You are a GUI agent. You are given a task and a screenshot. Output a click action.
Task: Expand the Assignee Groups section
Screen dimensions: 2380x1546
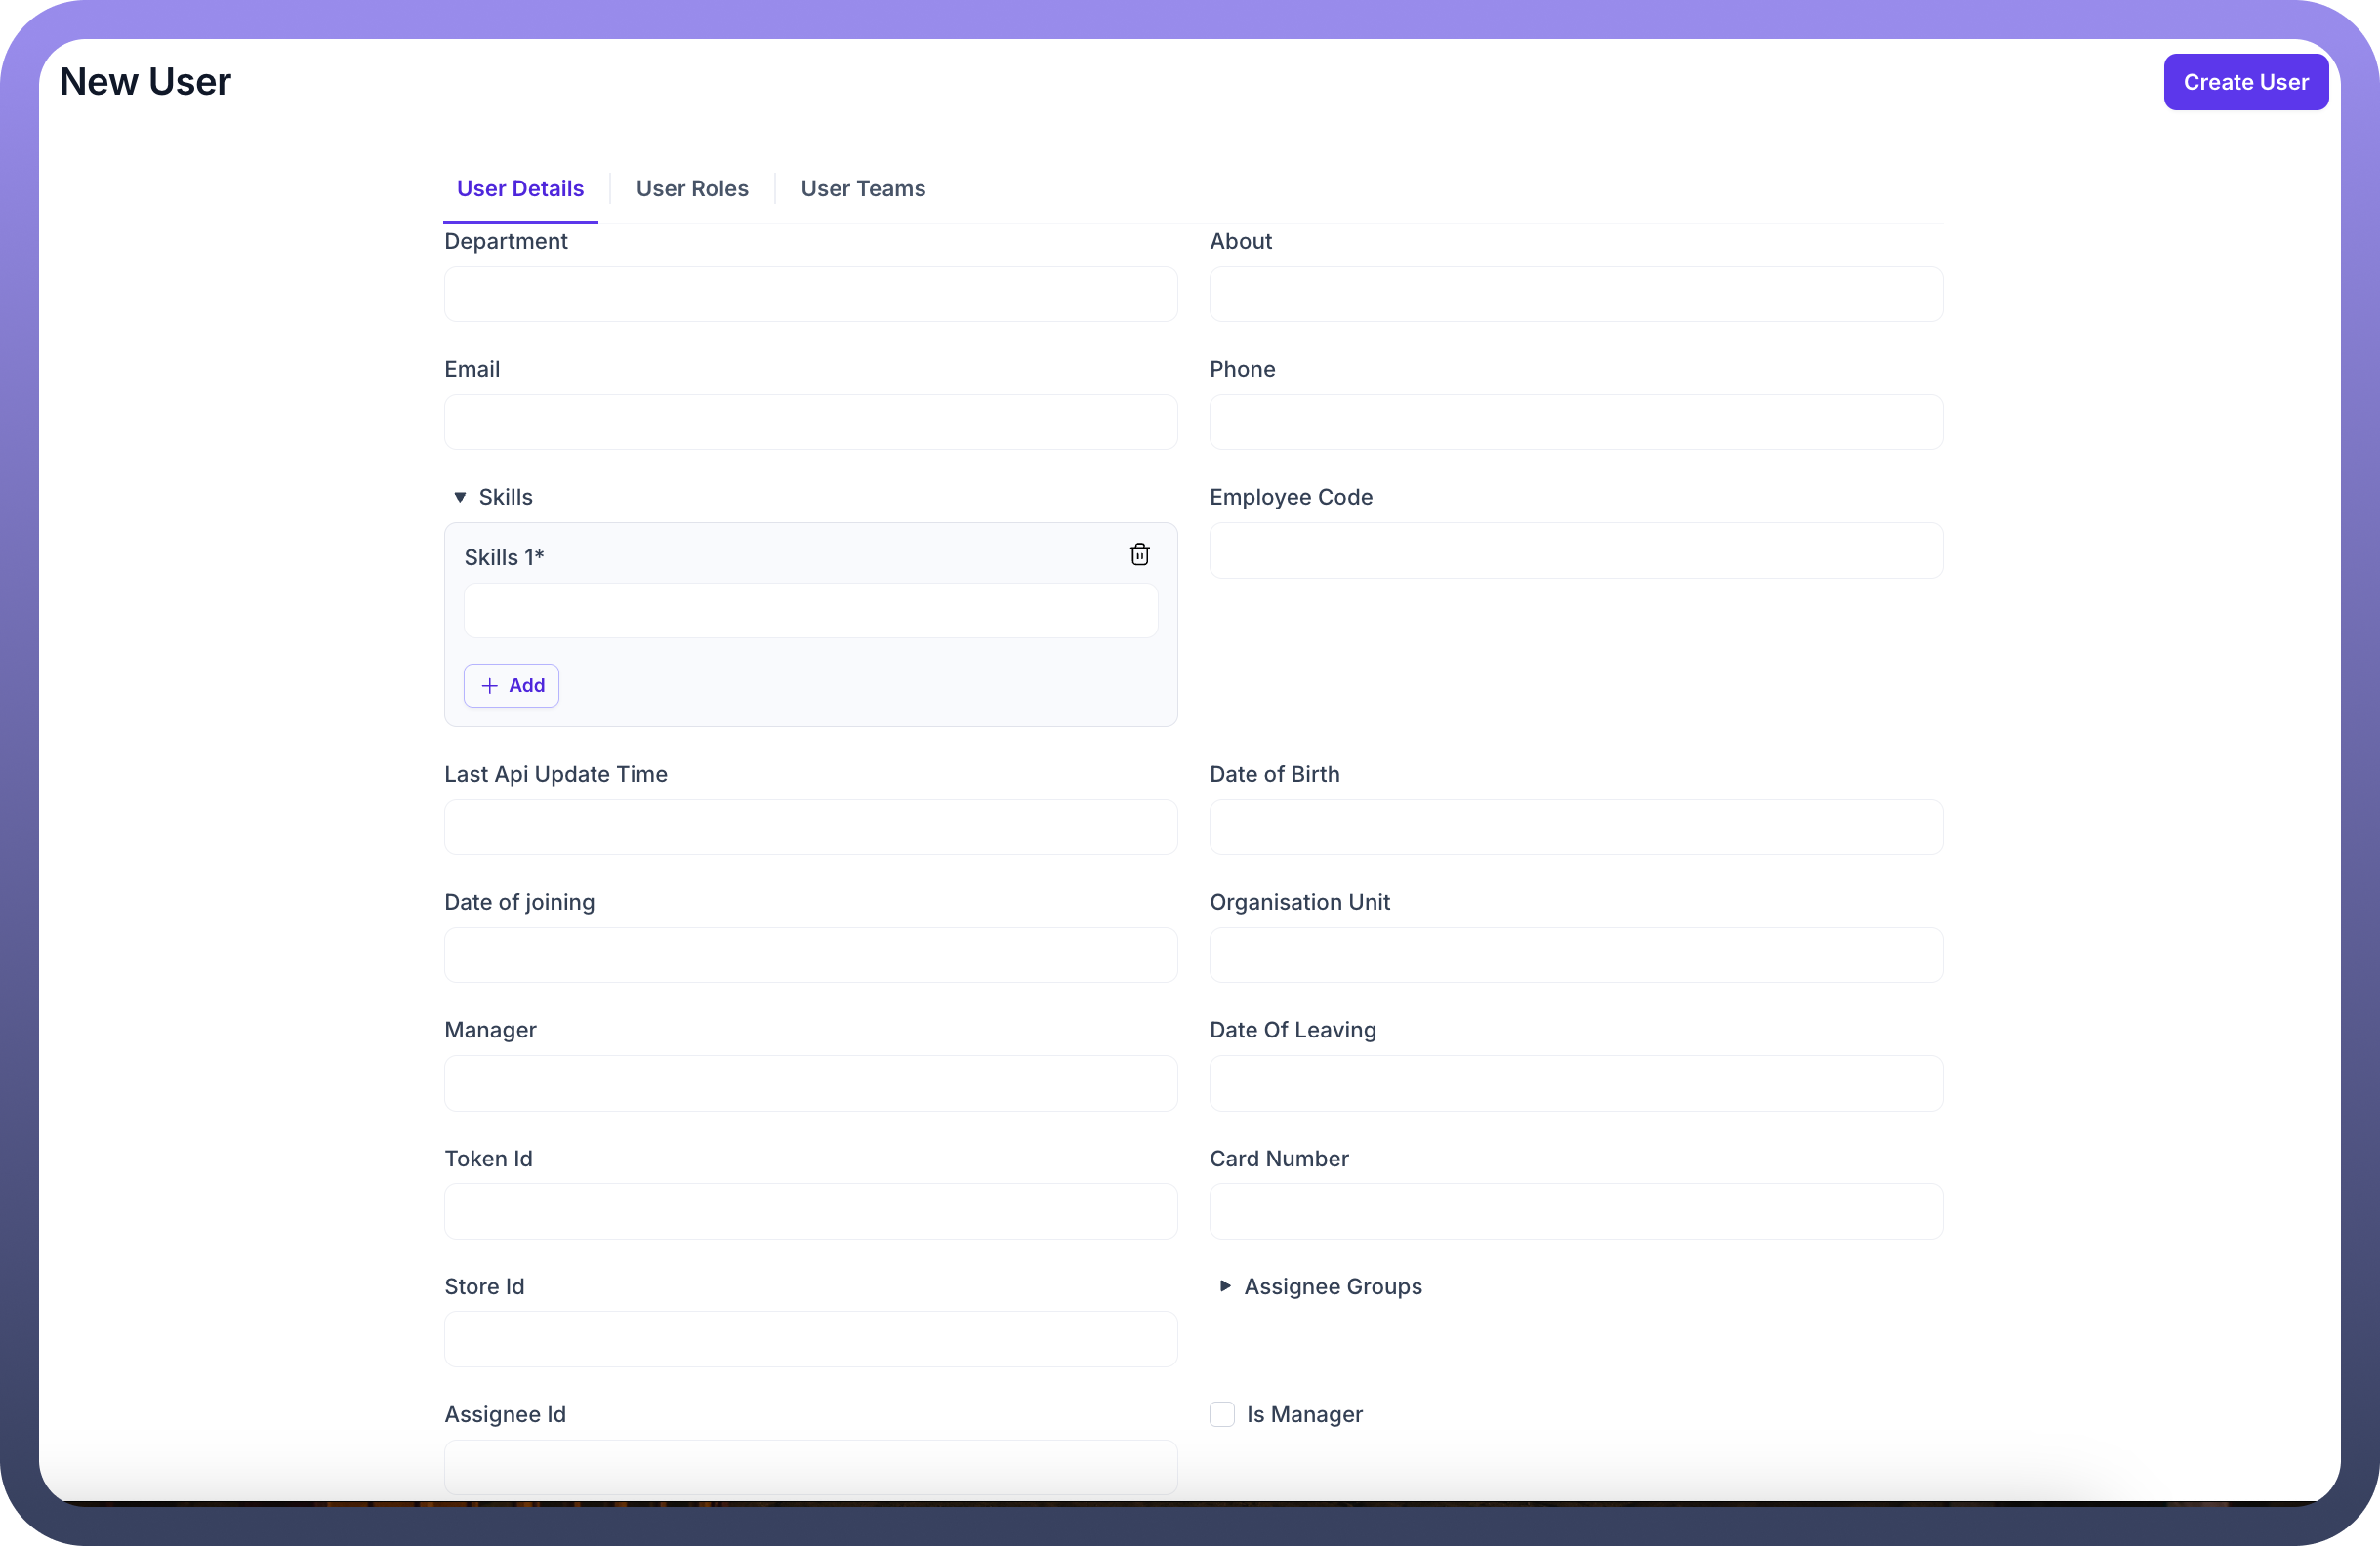pyautogui.click(x=1225, y=1286)
